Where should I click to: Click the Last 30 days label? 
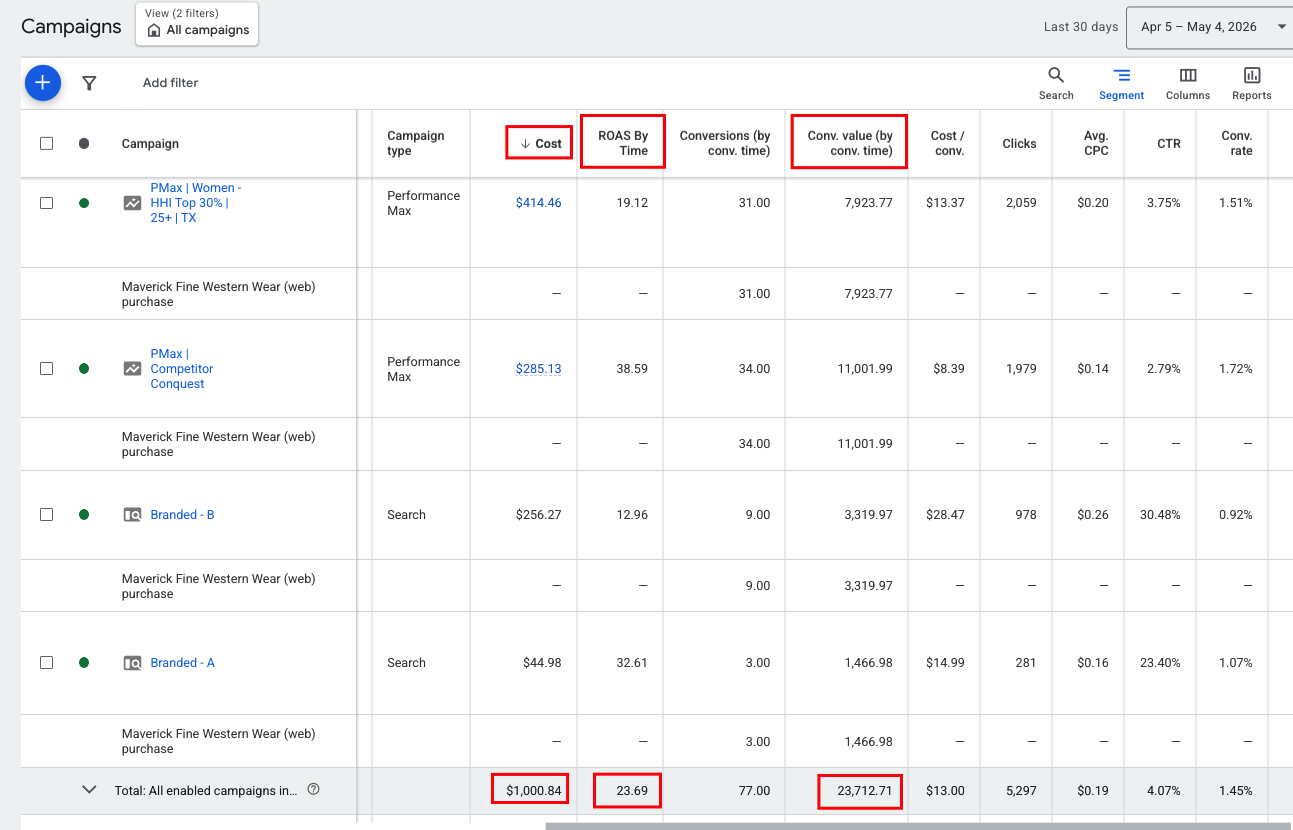click(1080, 27)
